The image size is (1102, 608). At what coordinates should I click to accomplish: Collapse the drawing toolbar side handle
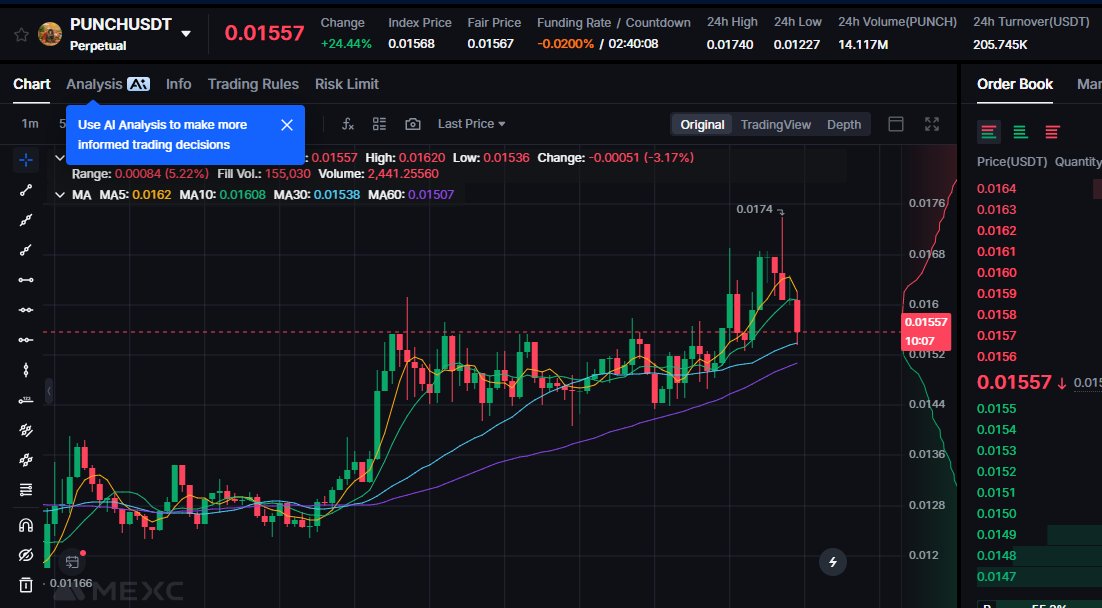[48, 390]
